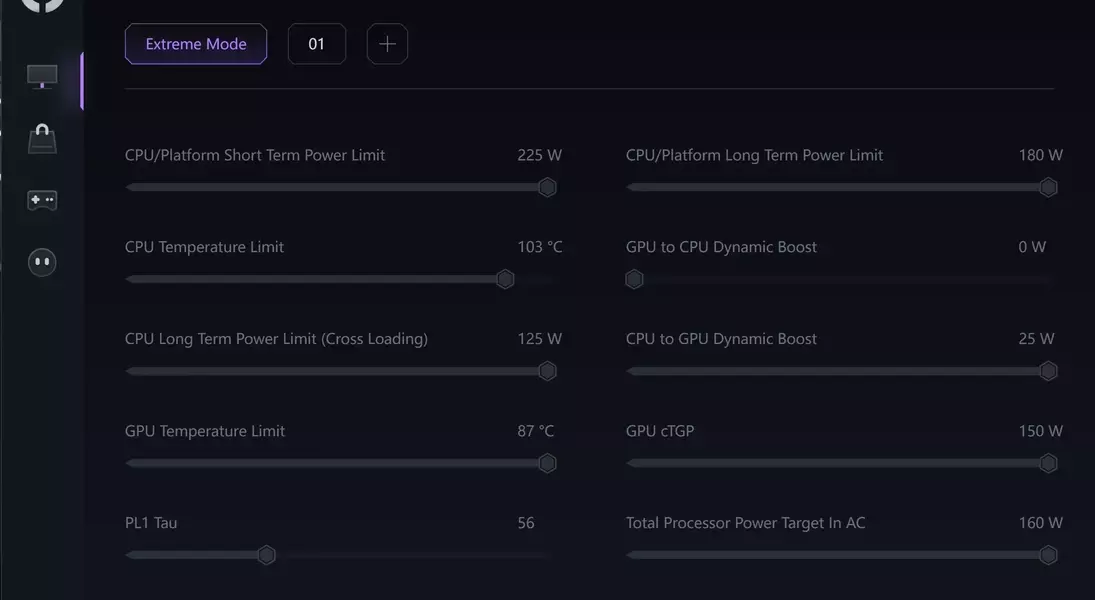The width and height of the screenshot is (1095, 600).
Task: Select the Extreme Mode tab
Action: click(x=196, y=44)
